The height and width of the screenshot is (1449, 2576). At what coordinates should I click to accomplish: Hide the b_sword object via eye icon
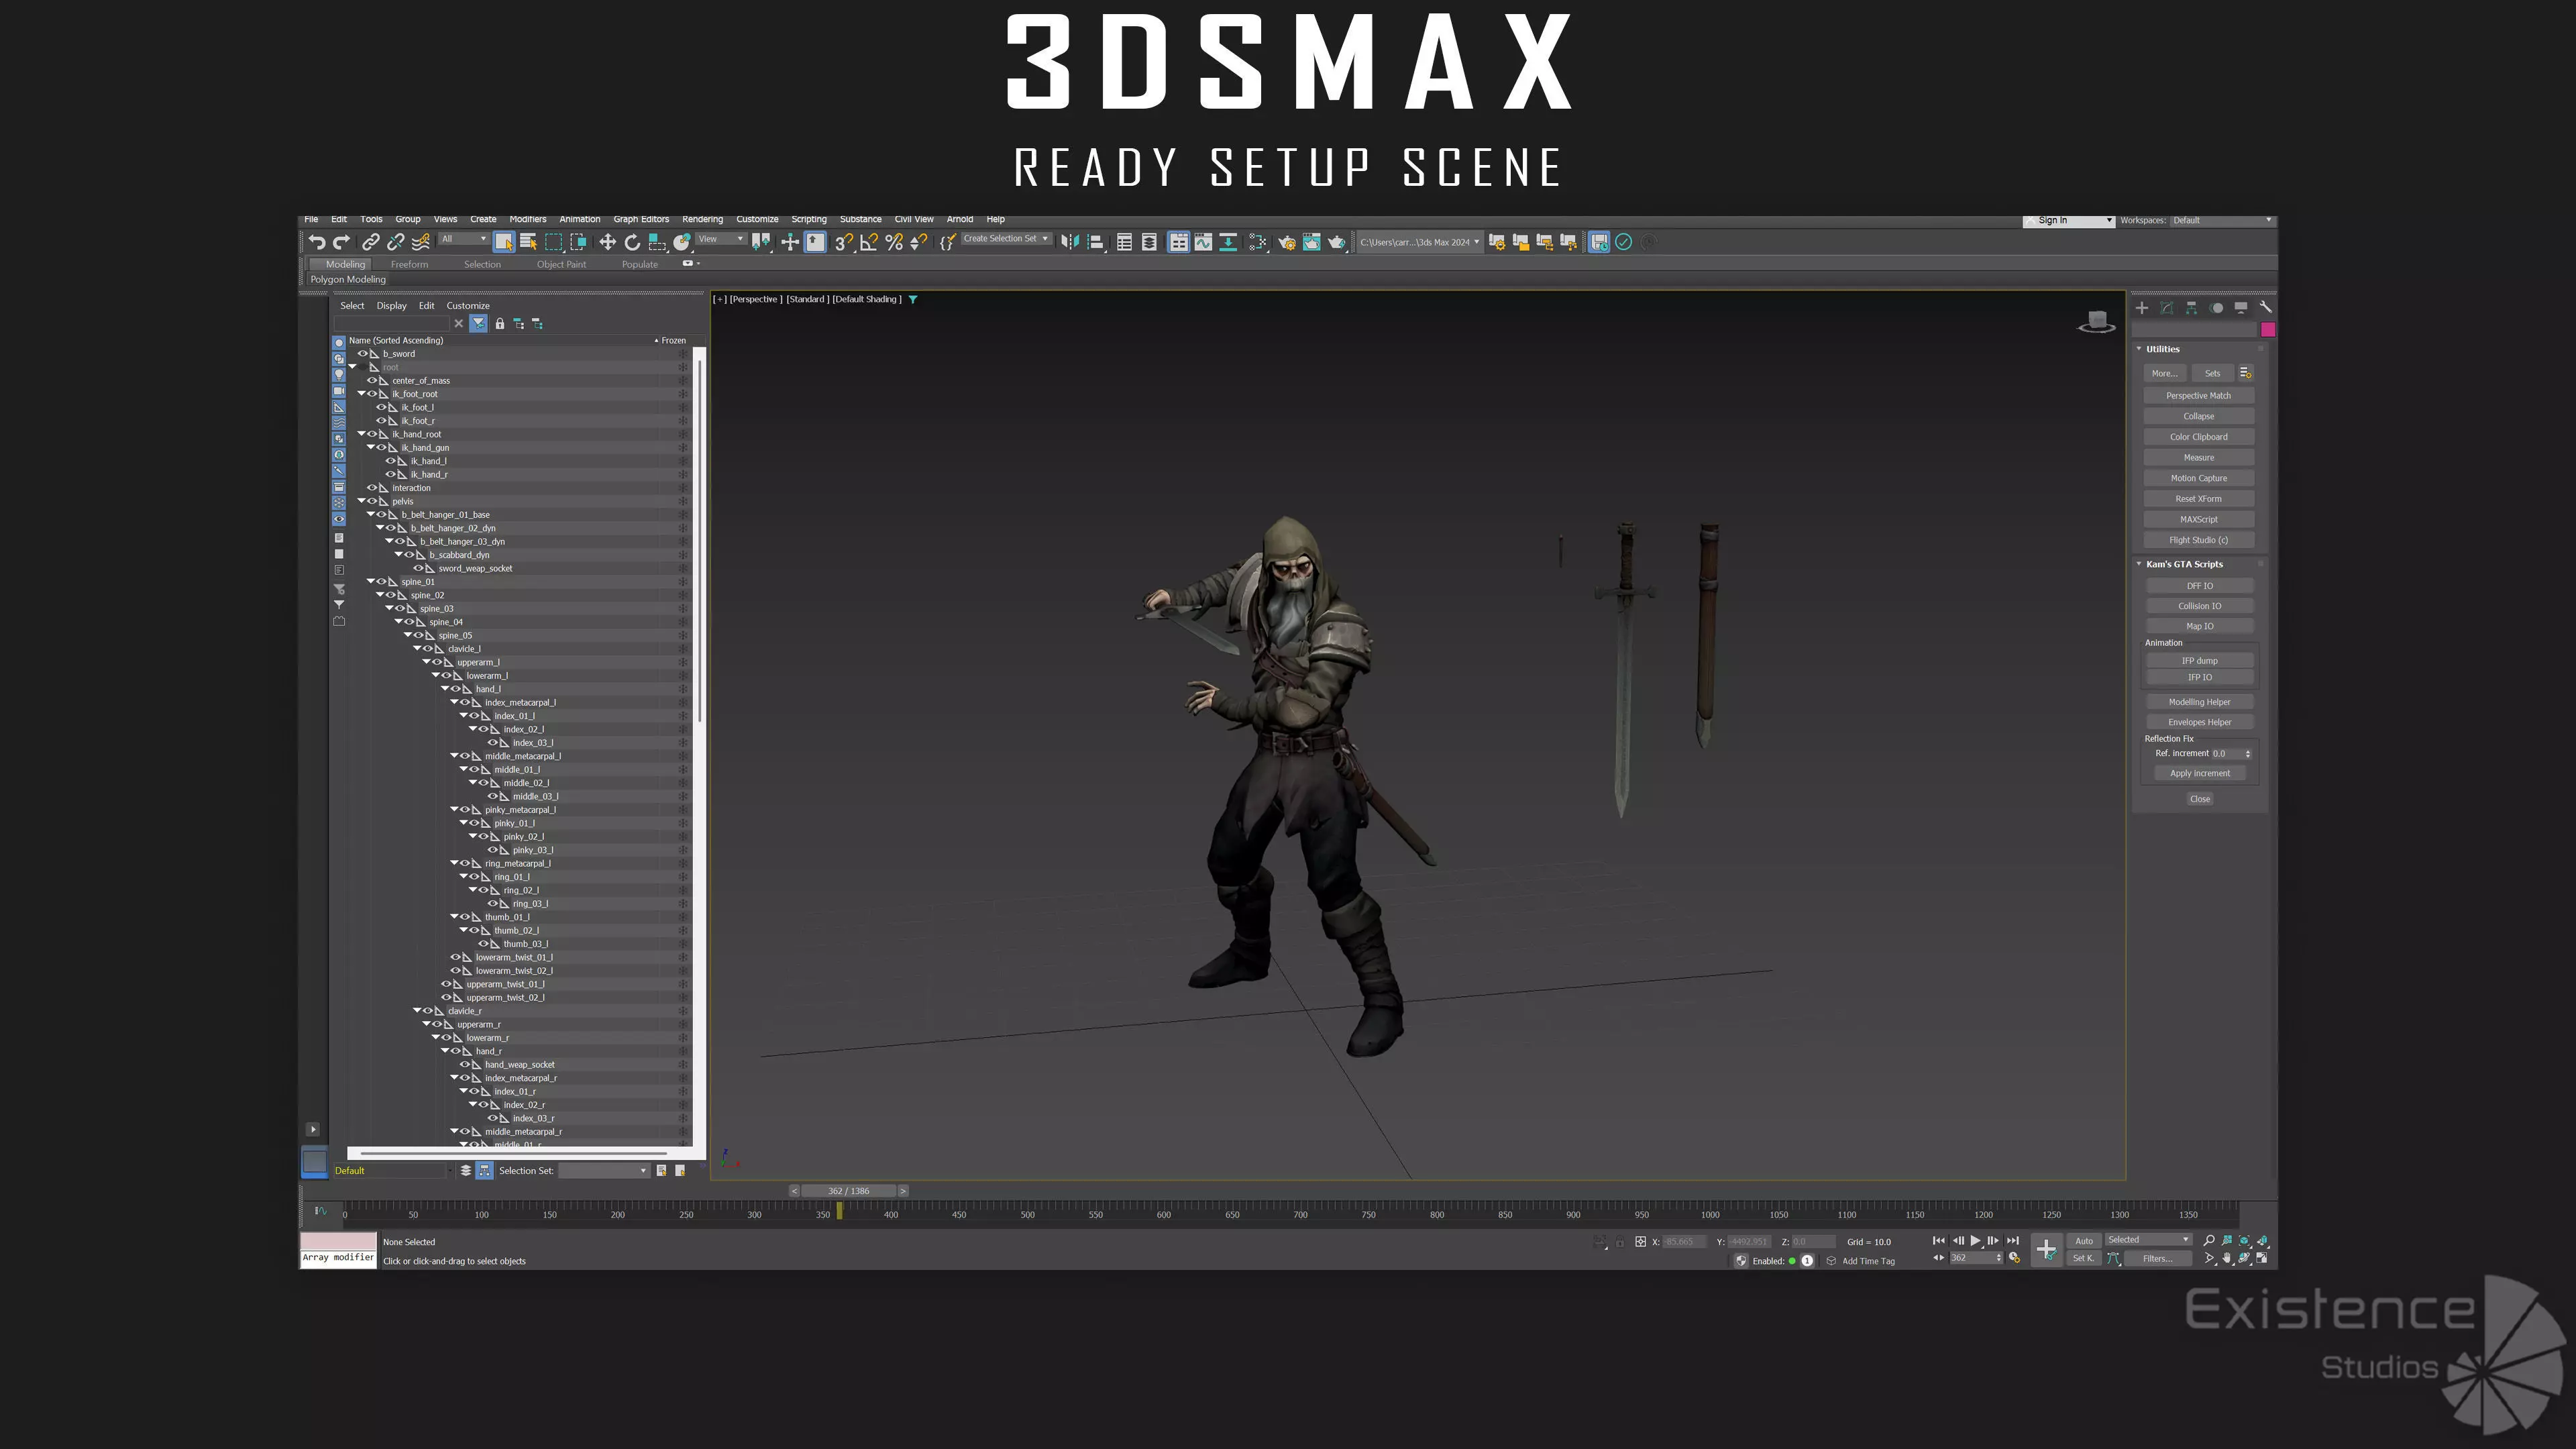(x=363, y=354)
